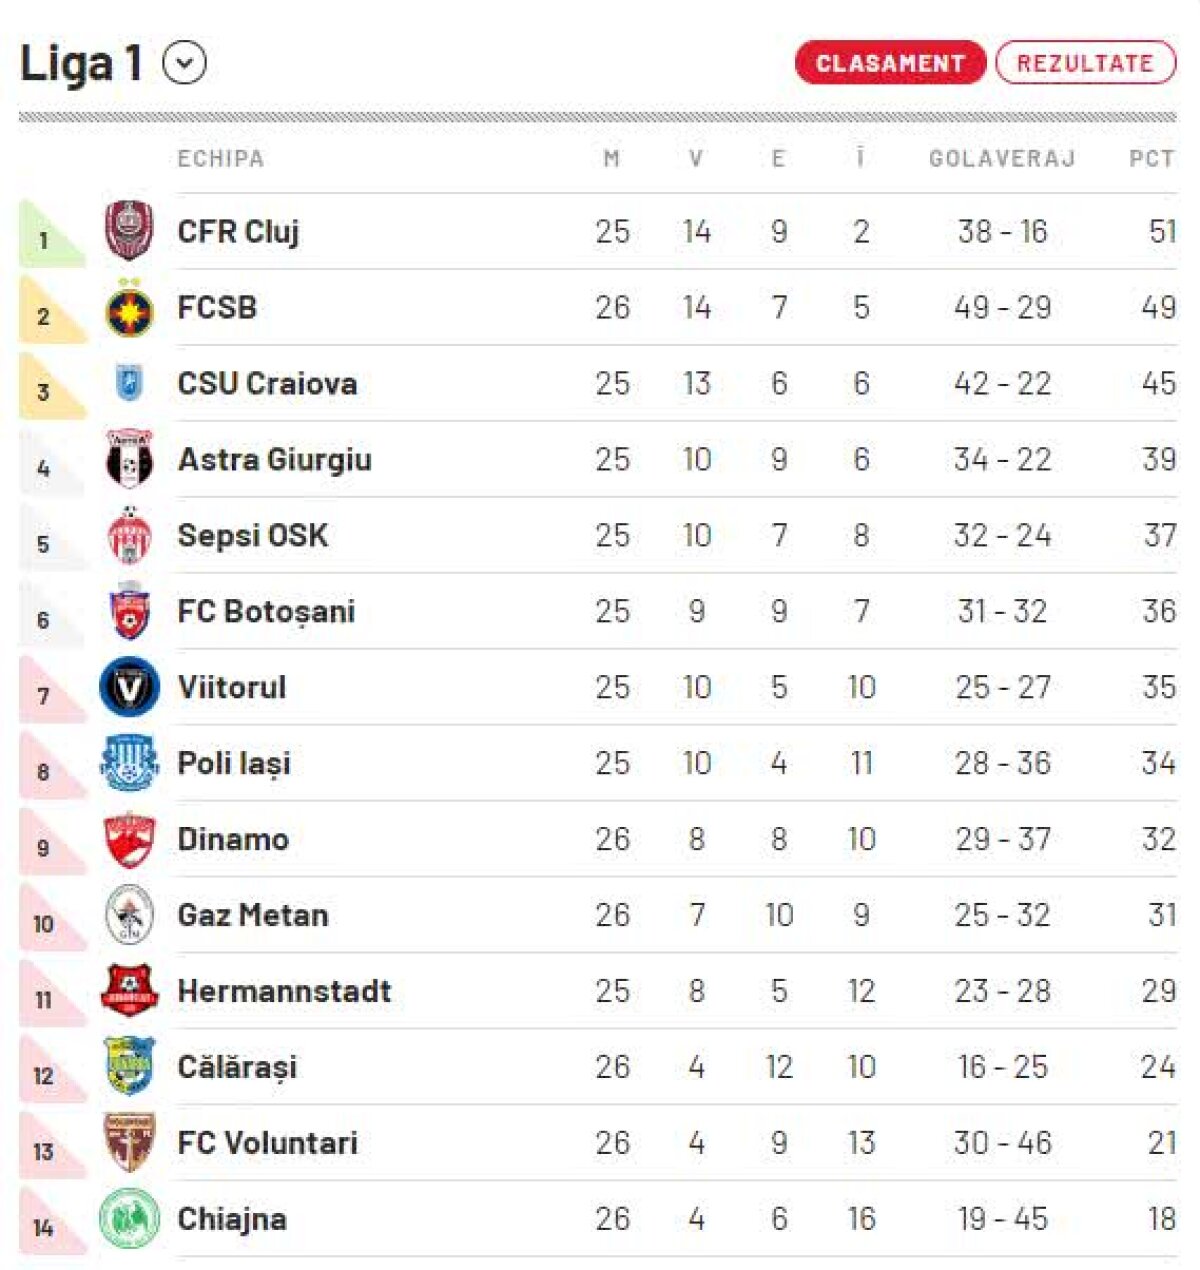Click the FCSB team logo
Image resolution: width=1200 pixels, height=1270 pixels.
129,309
